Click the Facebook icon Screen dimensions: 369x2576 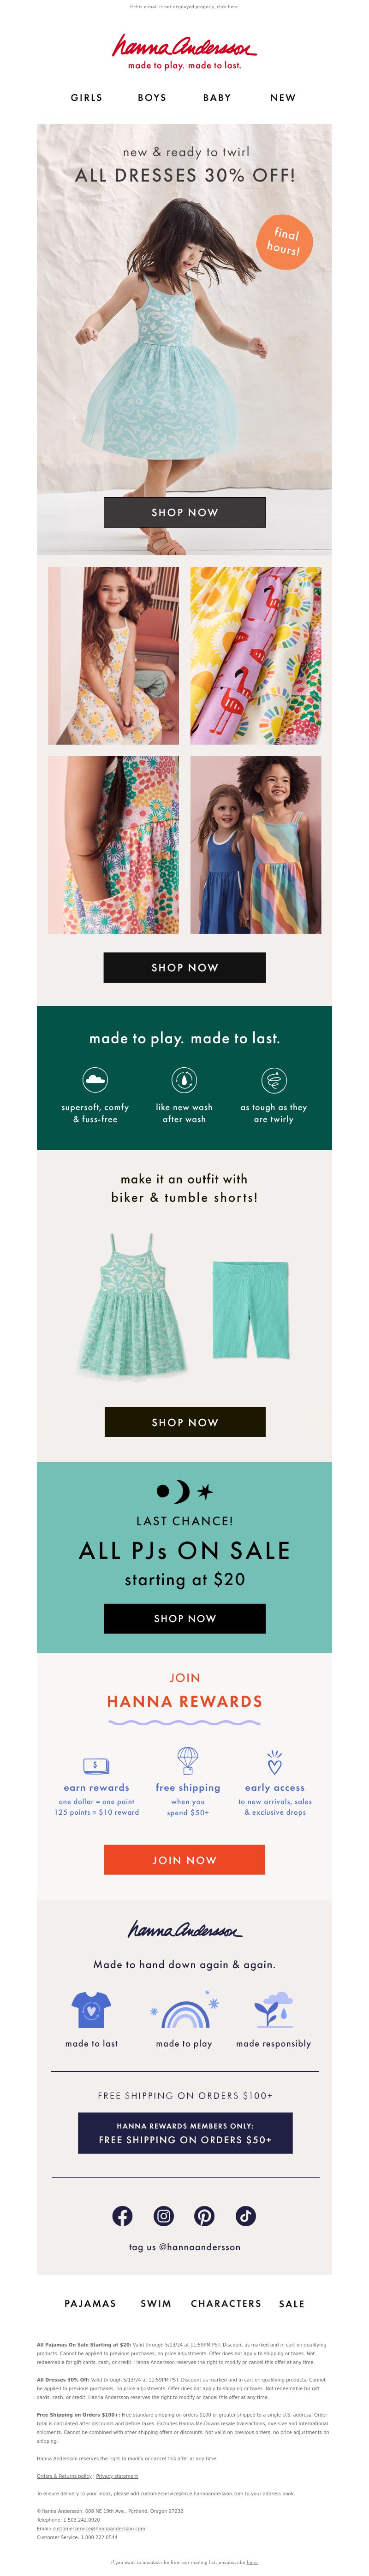[122, 2216]
